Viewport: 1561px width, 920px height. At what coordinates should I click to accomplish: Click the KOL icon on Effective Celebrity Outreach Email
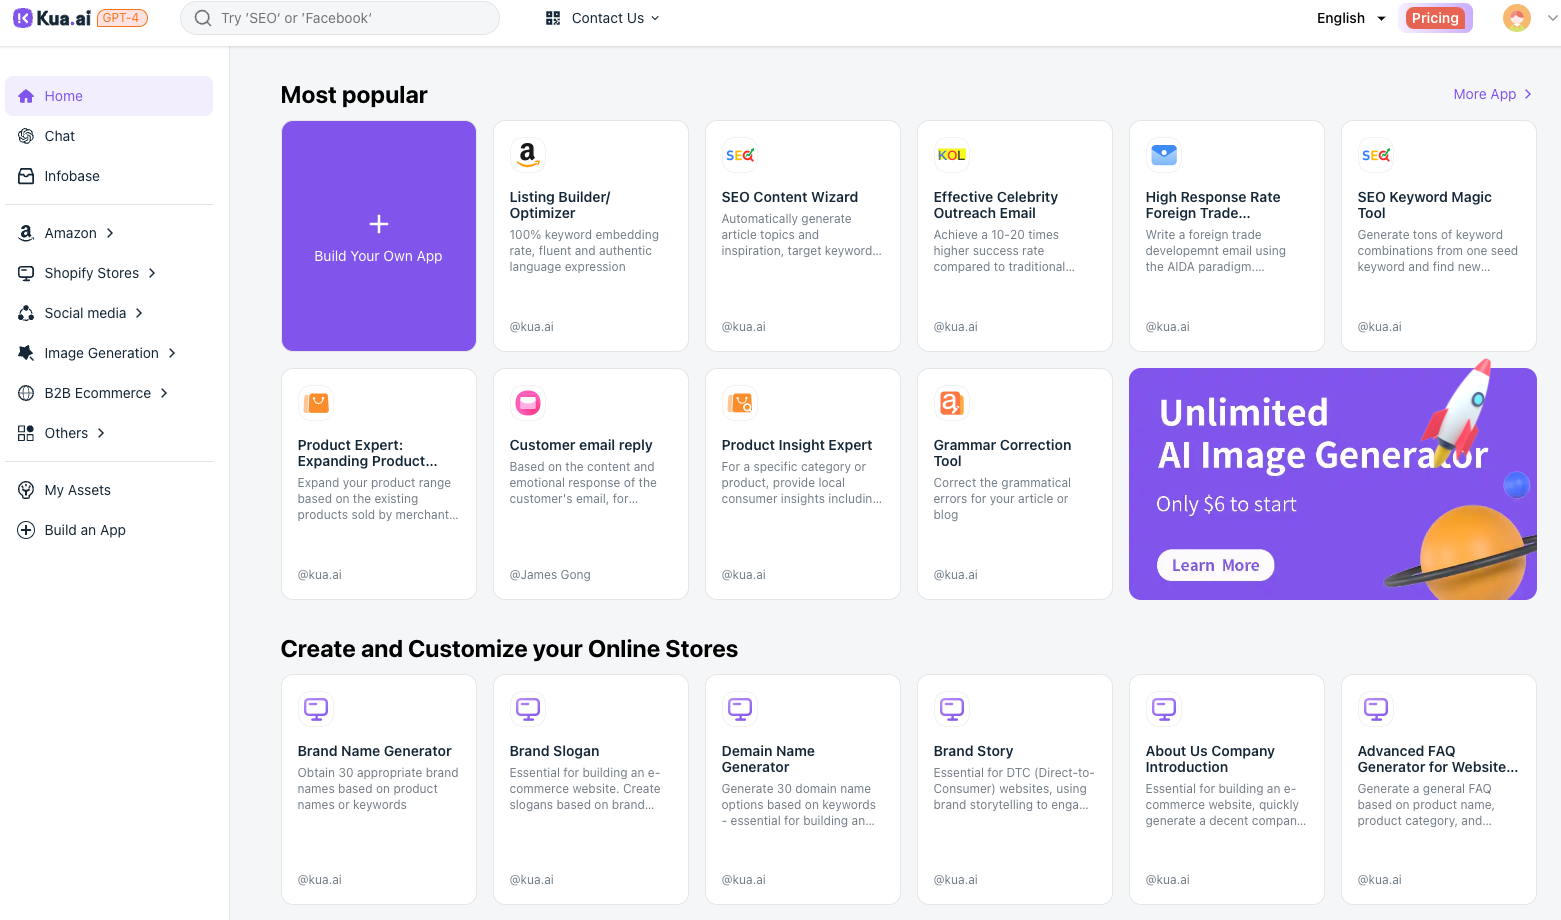[951, 155]
